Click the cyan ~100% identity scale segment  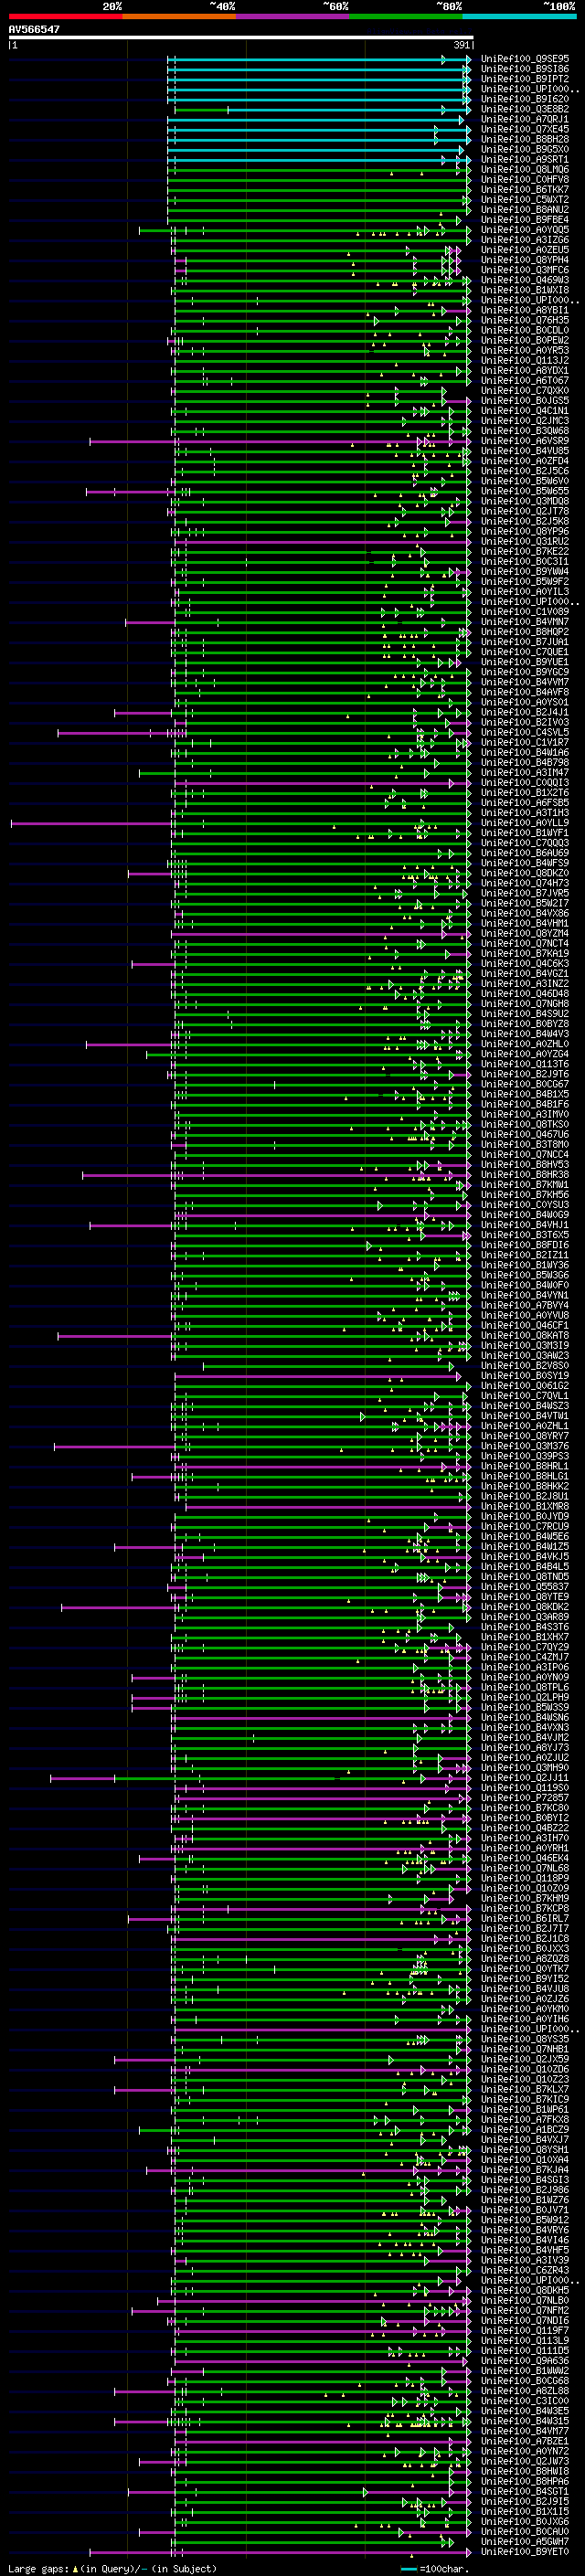[519, 16]
